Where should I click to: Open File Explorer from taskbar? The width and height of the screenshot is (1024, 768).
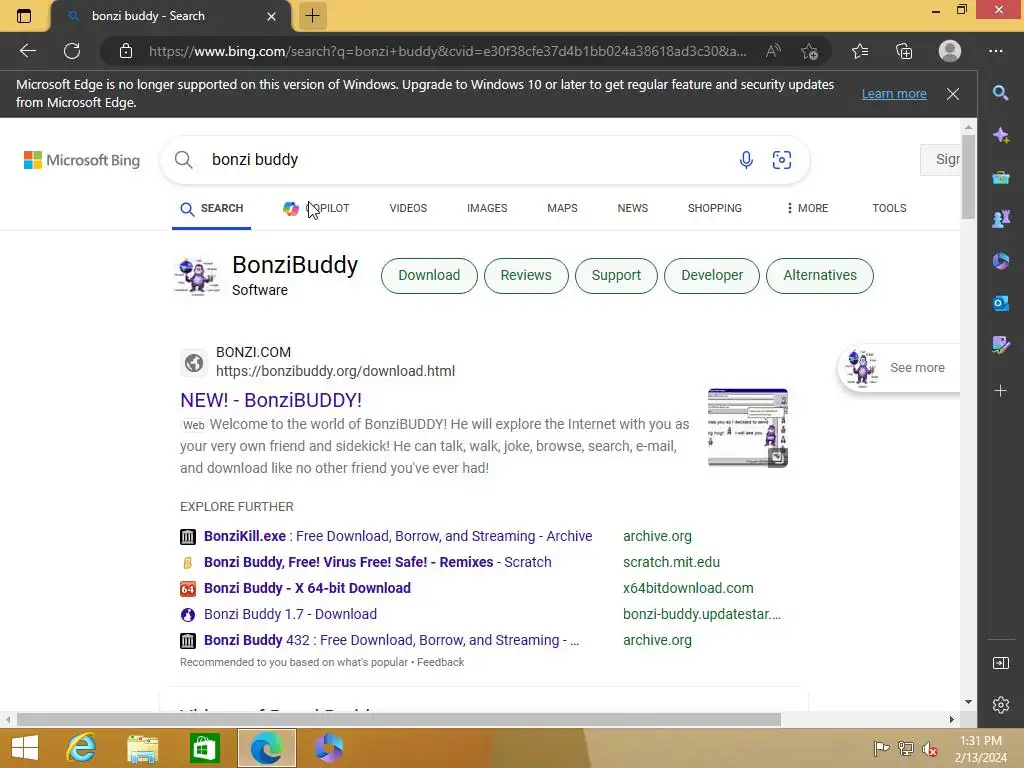(x=142, y=748)
